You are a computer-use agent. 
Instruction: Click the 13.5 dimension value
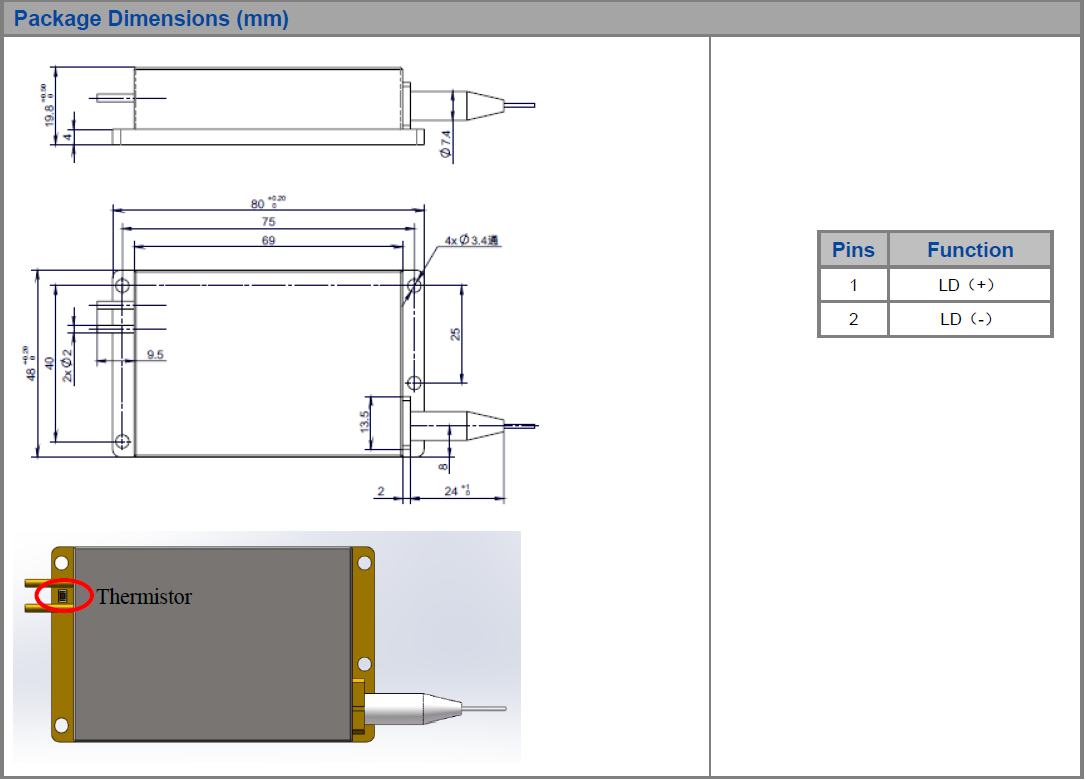tap(365, 422)
